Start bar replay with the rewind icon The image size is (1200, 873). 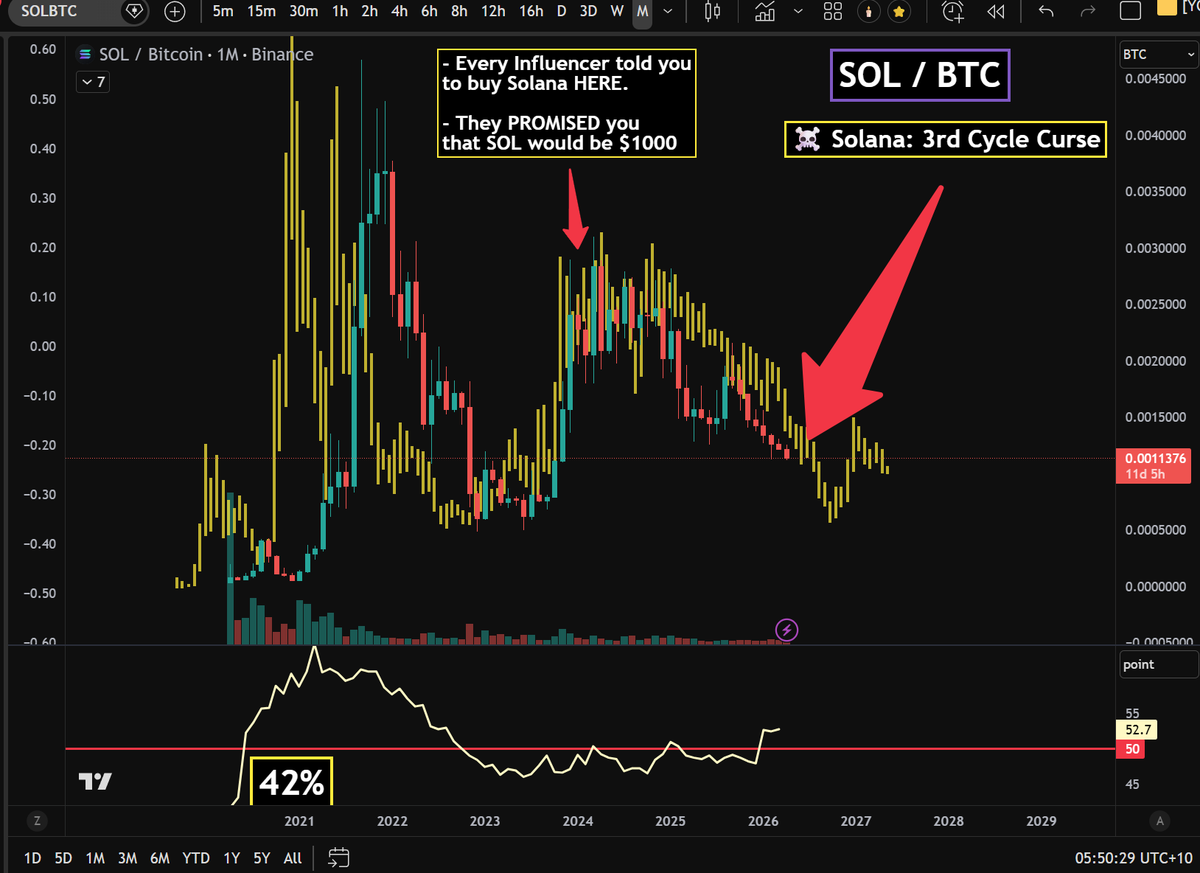[x=994, y=12]
